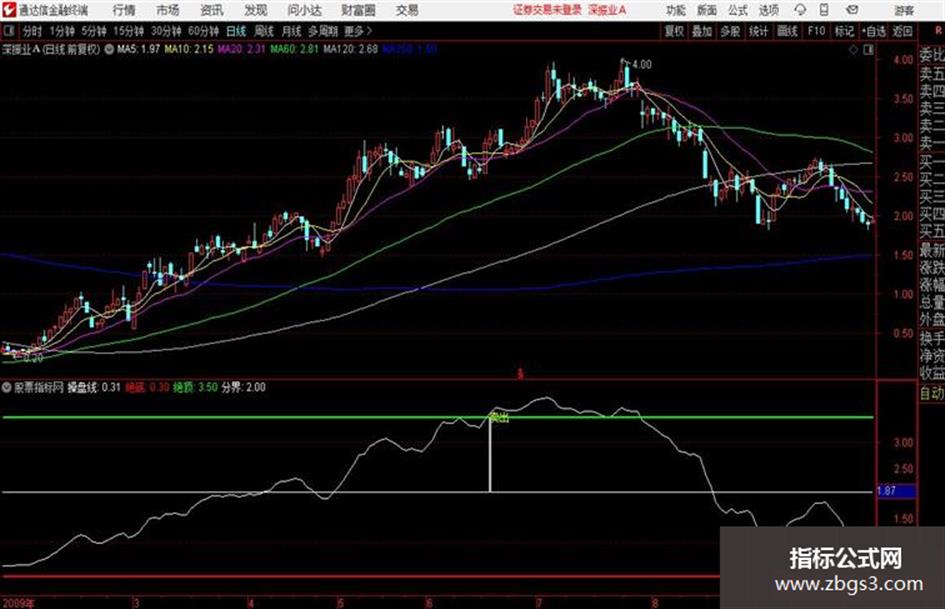The image size is (945, 609).
Task: Select the 多周期 multi-period tab
Action: point(323,31)
